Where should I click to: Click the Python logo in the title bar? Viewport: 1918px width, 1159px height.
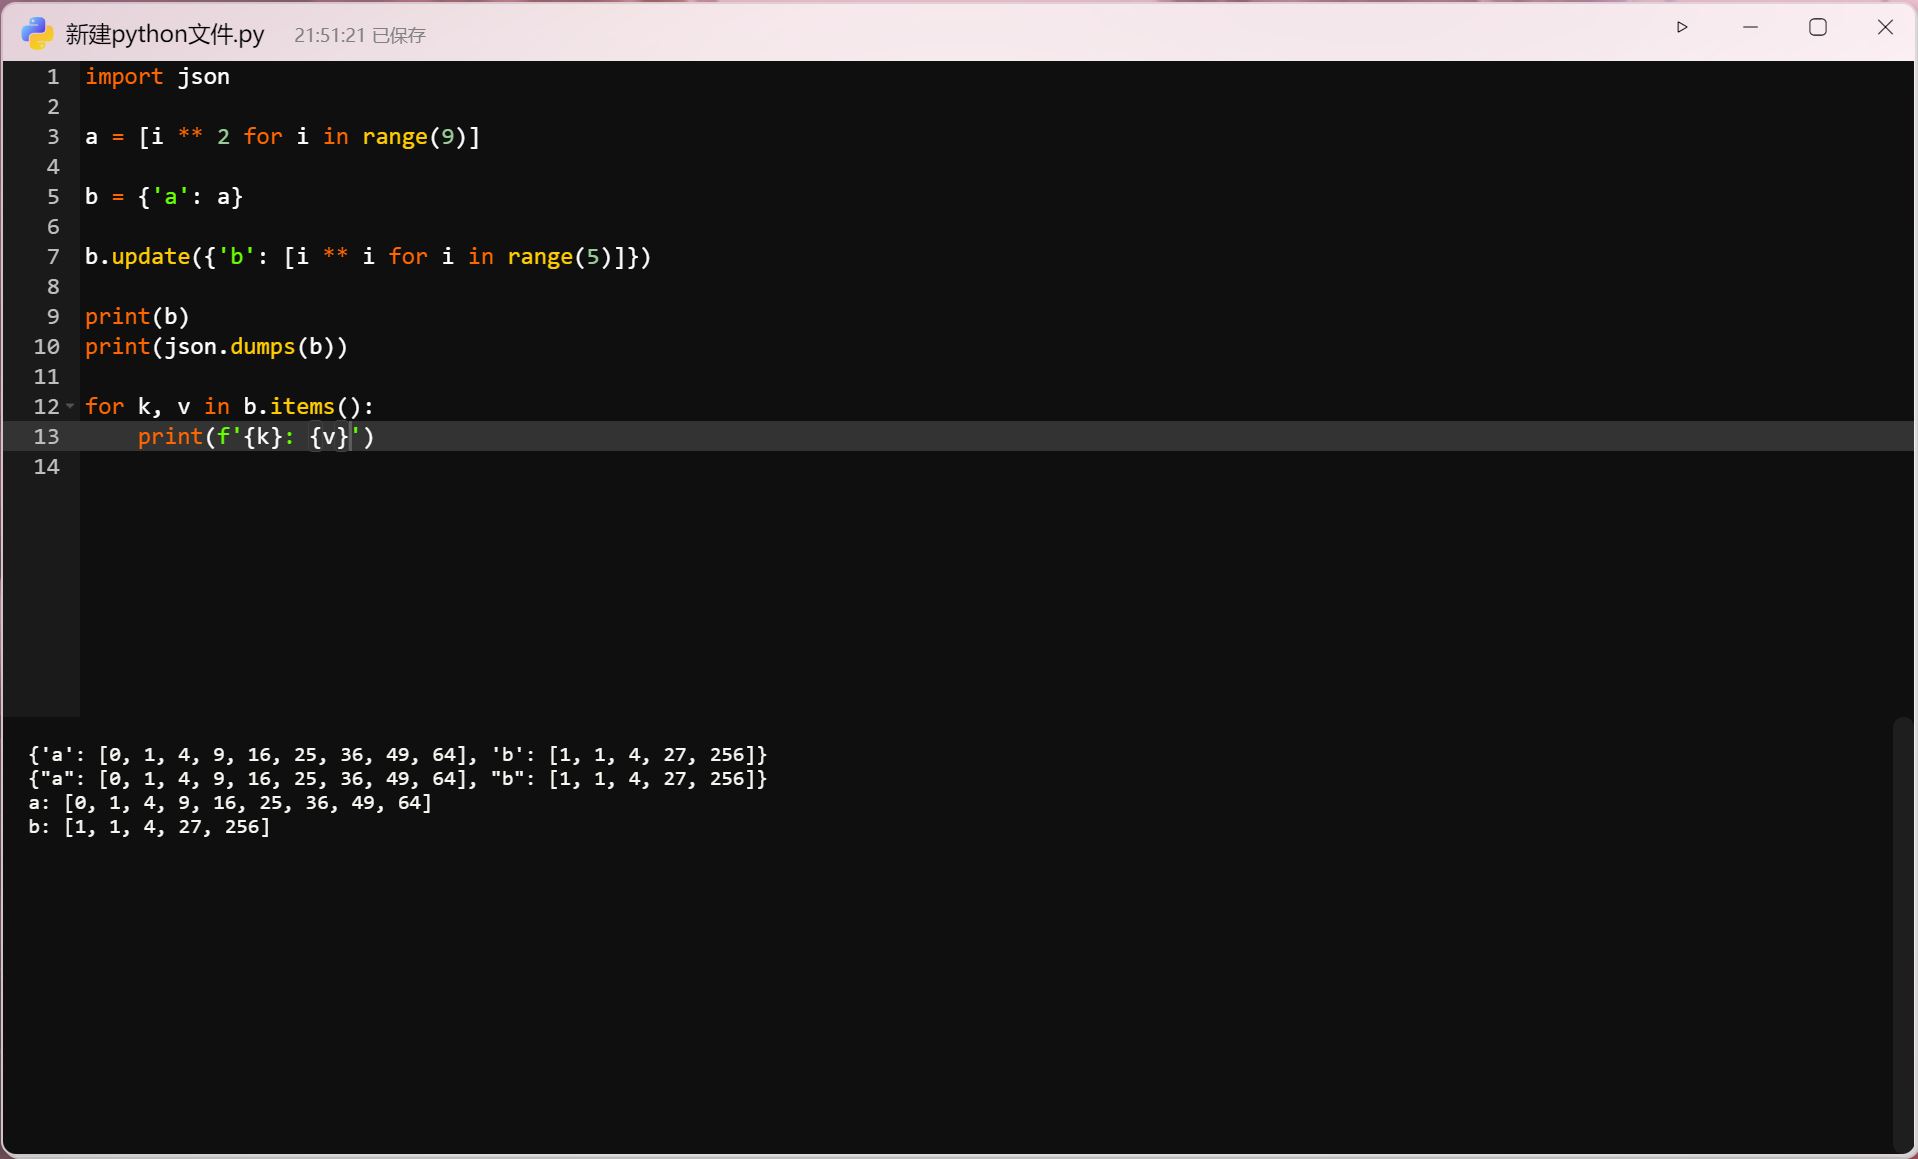pyautogui.click(x=37, y=32)
